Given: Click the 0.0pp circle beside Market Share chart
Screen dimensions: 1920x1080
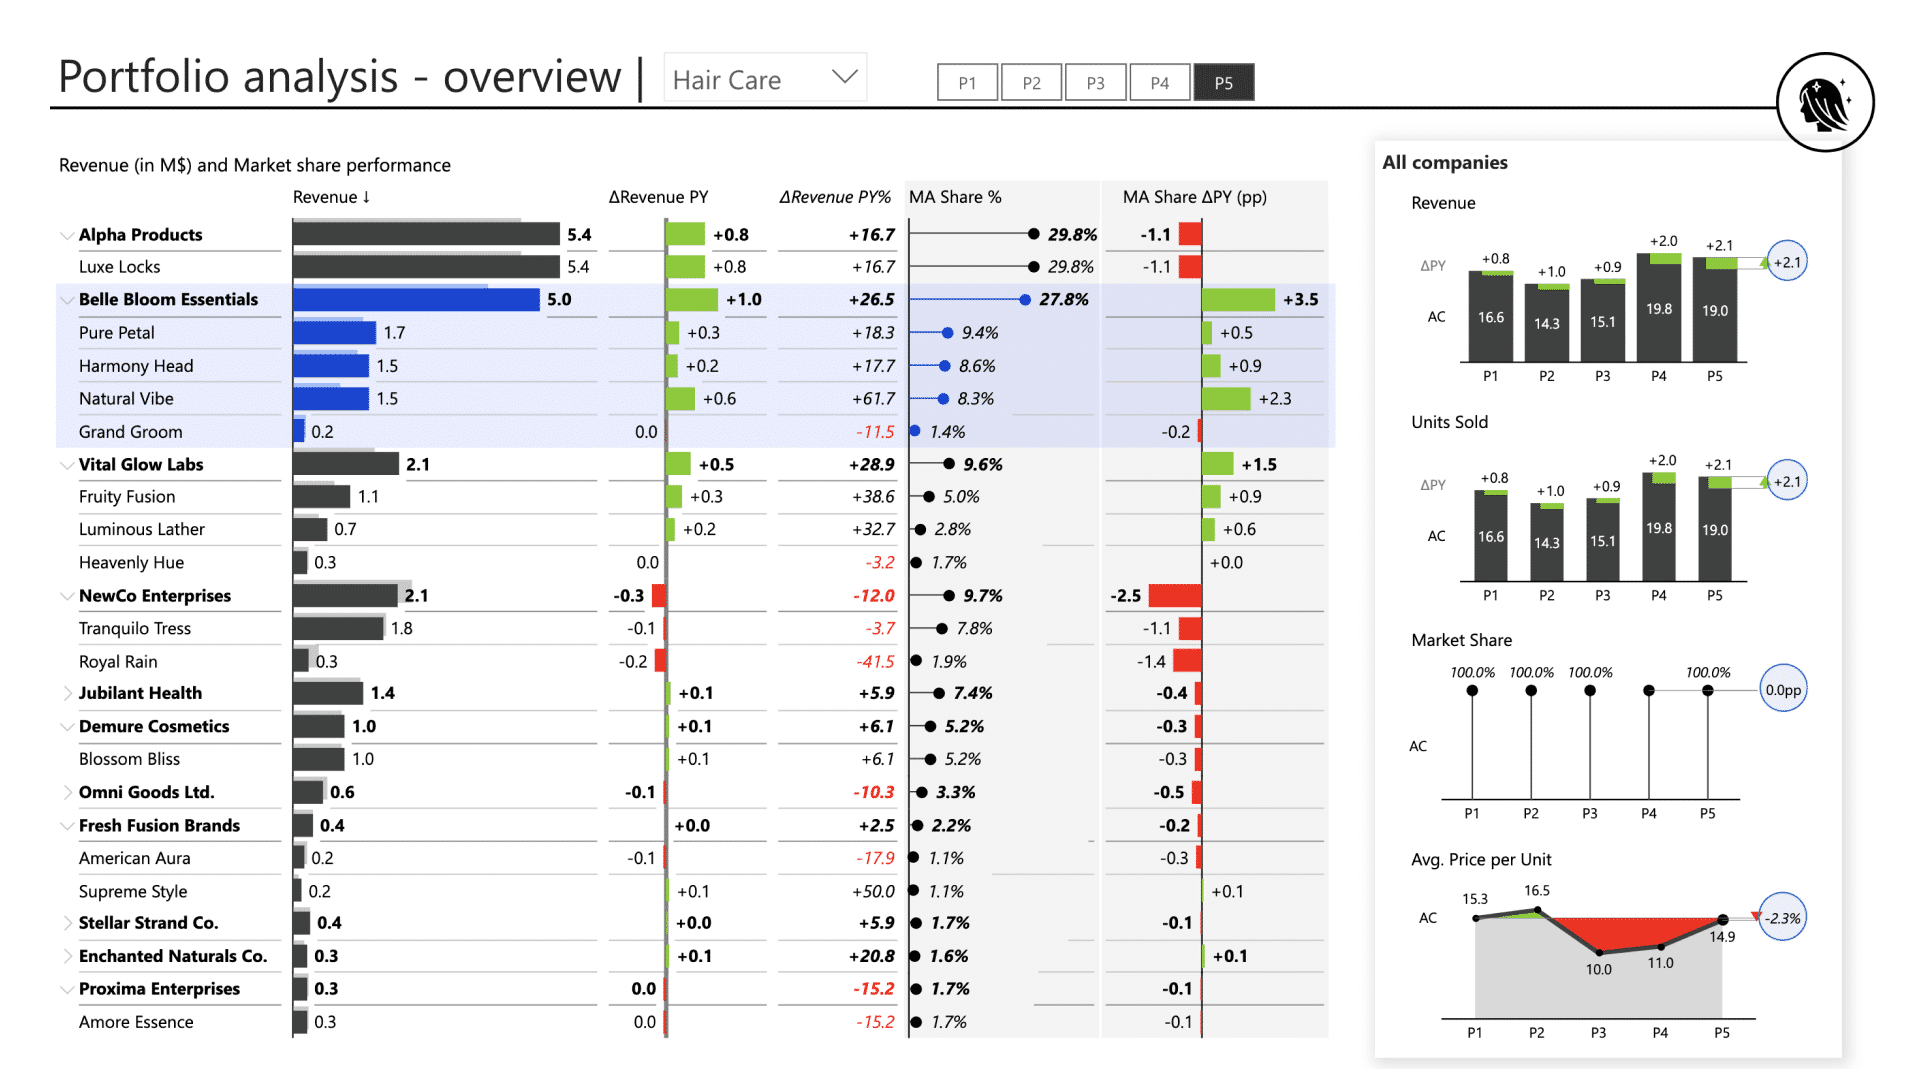Looking at the screenshot, I should point(1783,687).
